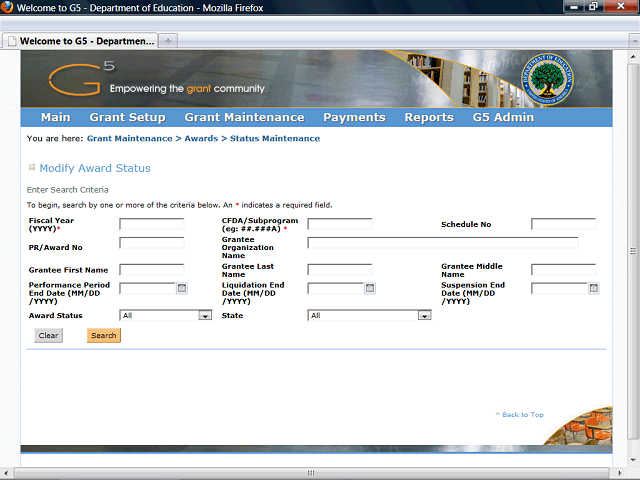Select the Welcome to G5 browser tab

(x=80, y=41)
